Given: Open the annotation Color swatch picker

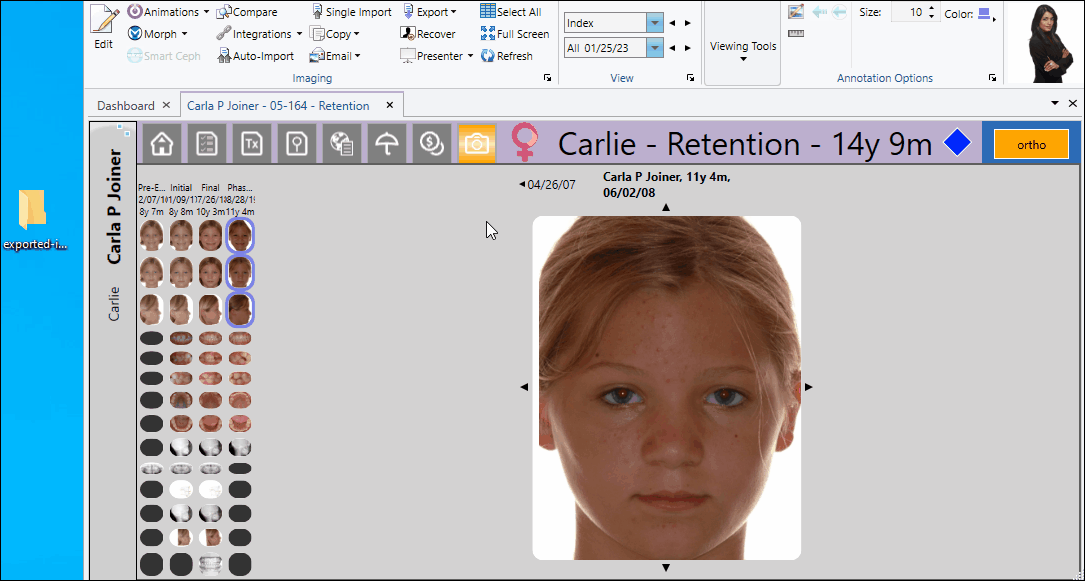Looking at the screenshot, I should pyautogui.click(x=985, y=13).
